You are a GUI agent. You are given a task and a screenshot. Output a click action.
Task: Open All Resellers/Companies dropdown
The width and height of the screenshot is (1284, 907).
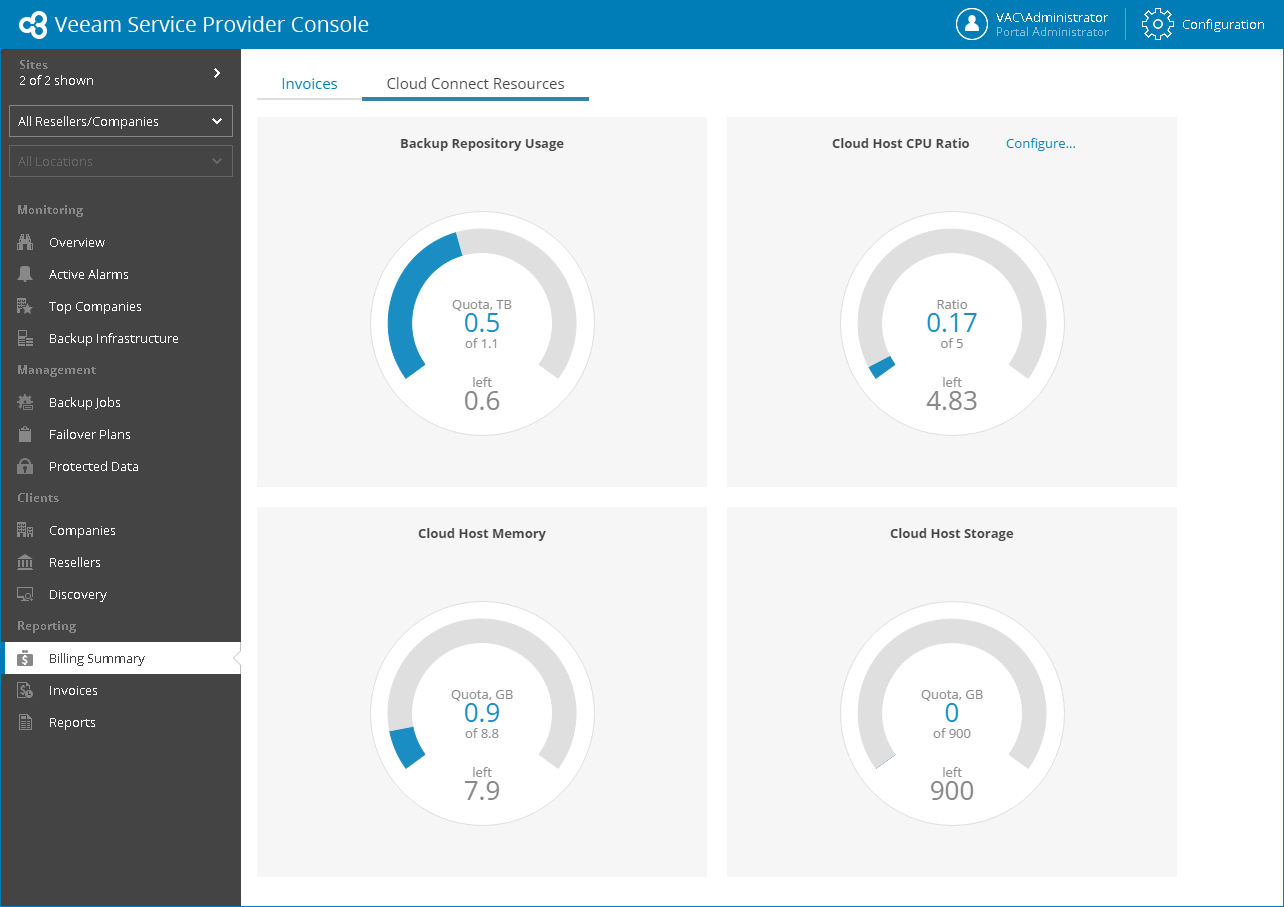[121, 121]
